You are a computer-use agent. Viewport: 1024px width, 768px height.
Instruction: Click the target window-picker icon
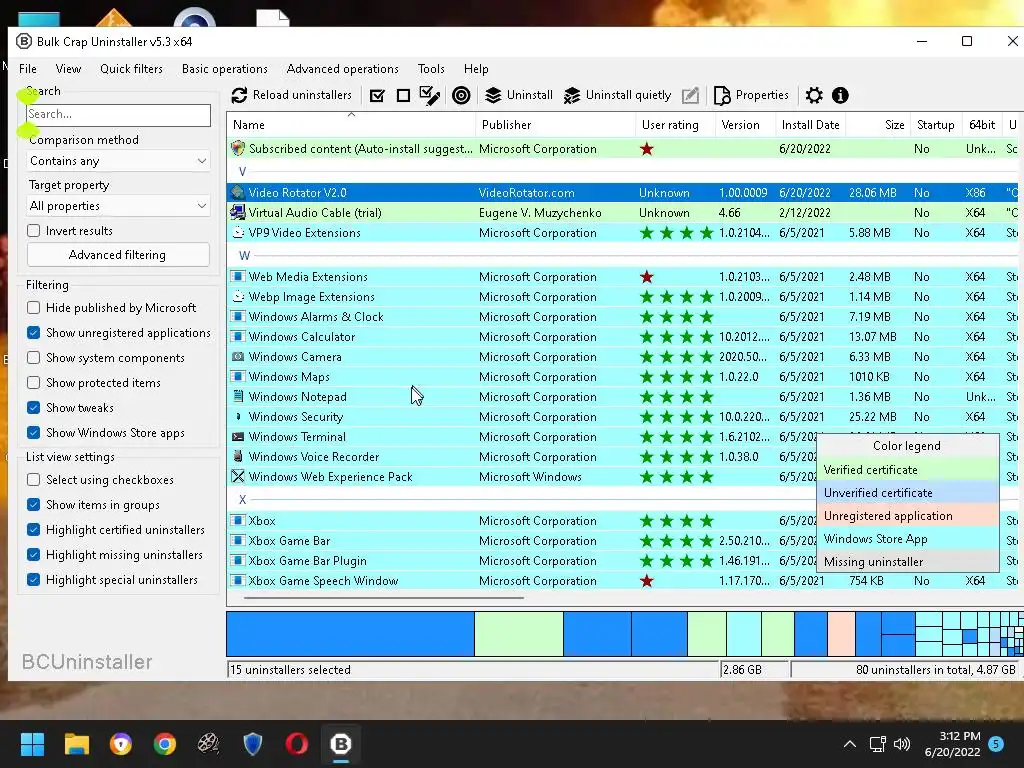coord(461,96)
